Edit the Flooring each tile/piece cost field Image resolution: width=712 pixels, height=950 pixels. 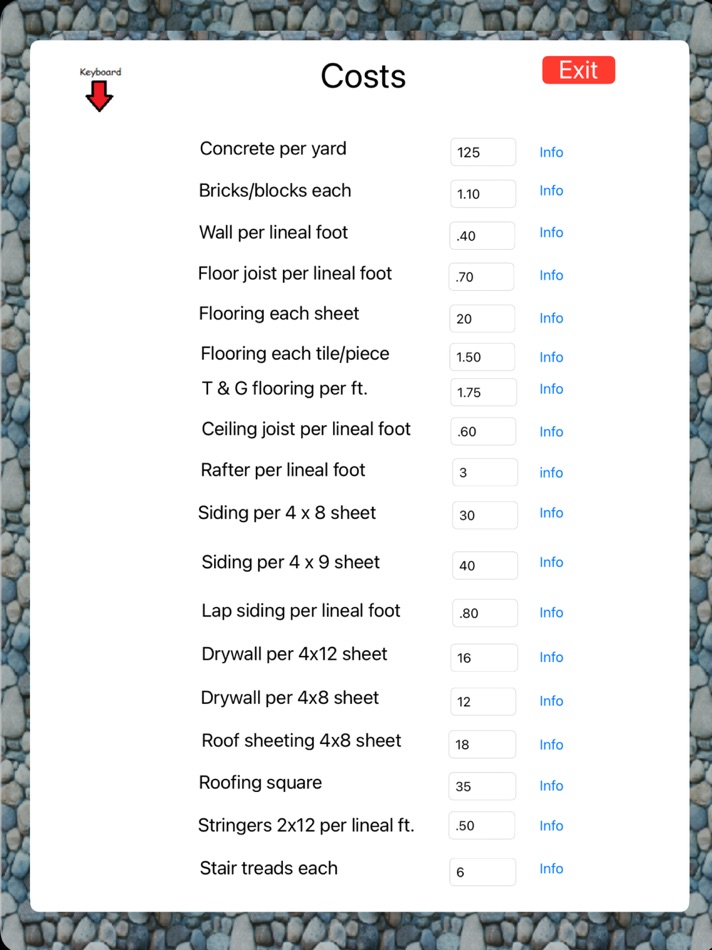tap(482, 356)
